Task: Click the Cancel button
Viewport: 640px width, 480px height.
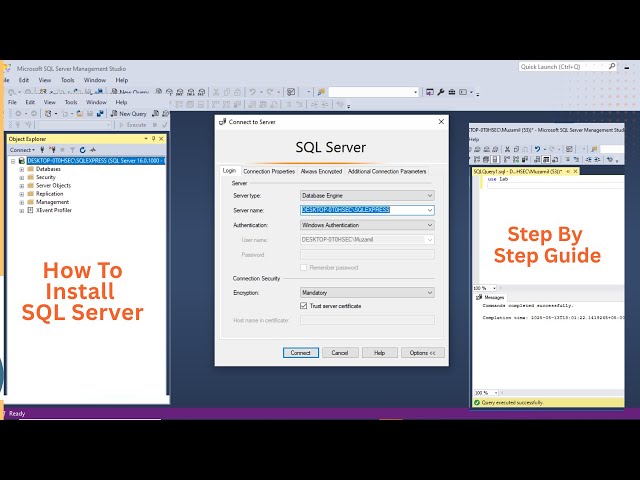Action: click(340, 353)
